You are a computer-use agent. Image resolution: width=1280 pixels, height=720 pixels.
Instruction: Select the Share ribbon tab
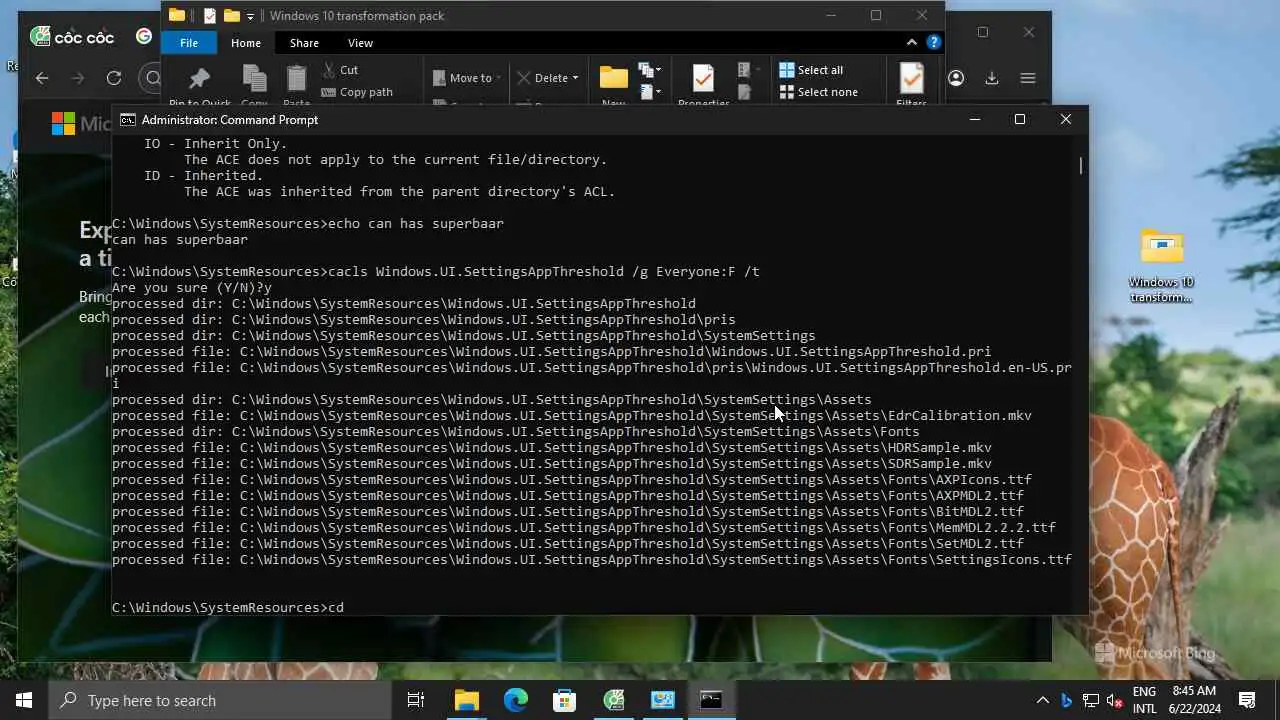[x=304, y=43]
